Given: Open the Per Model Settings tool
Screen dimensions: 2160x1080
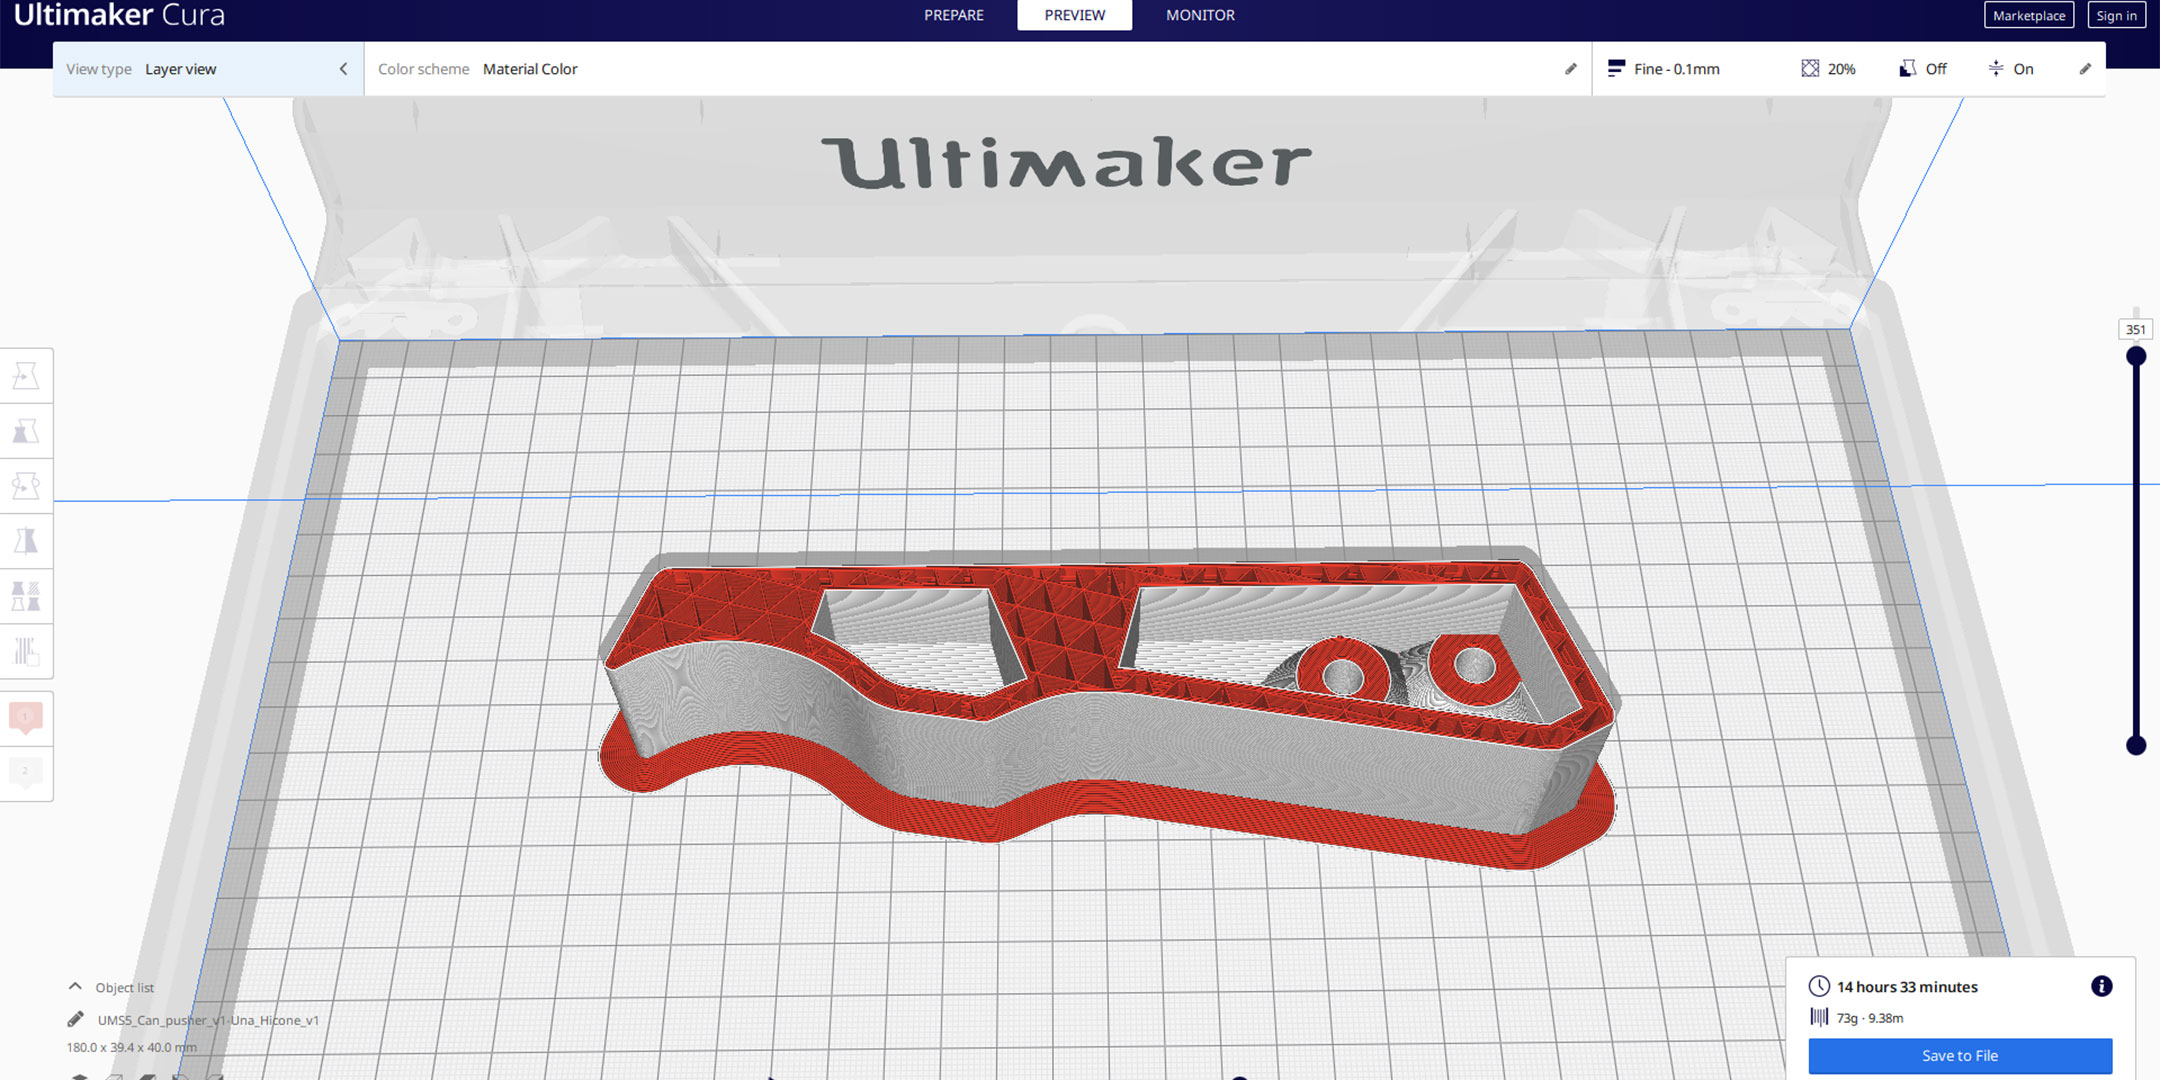Looking at the screenshot, I should tap(26, 596).
